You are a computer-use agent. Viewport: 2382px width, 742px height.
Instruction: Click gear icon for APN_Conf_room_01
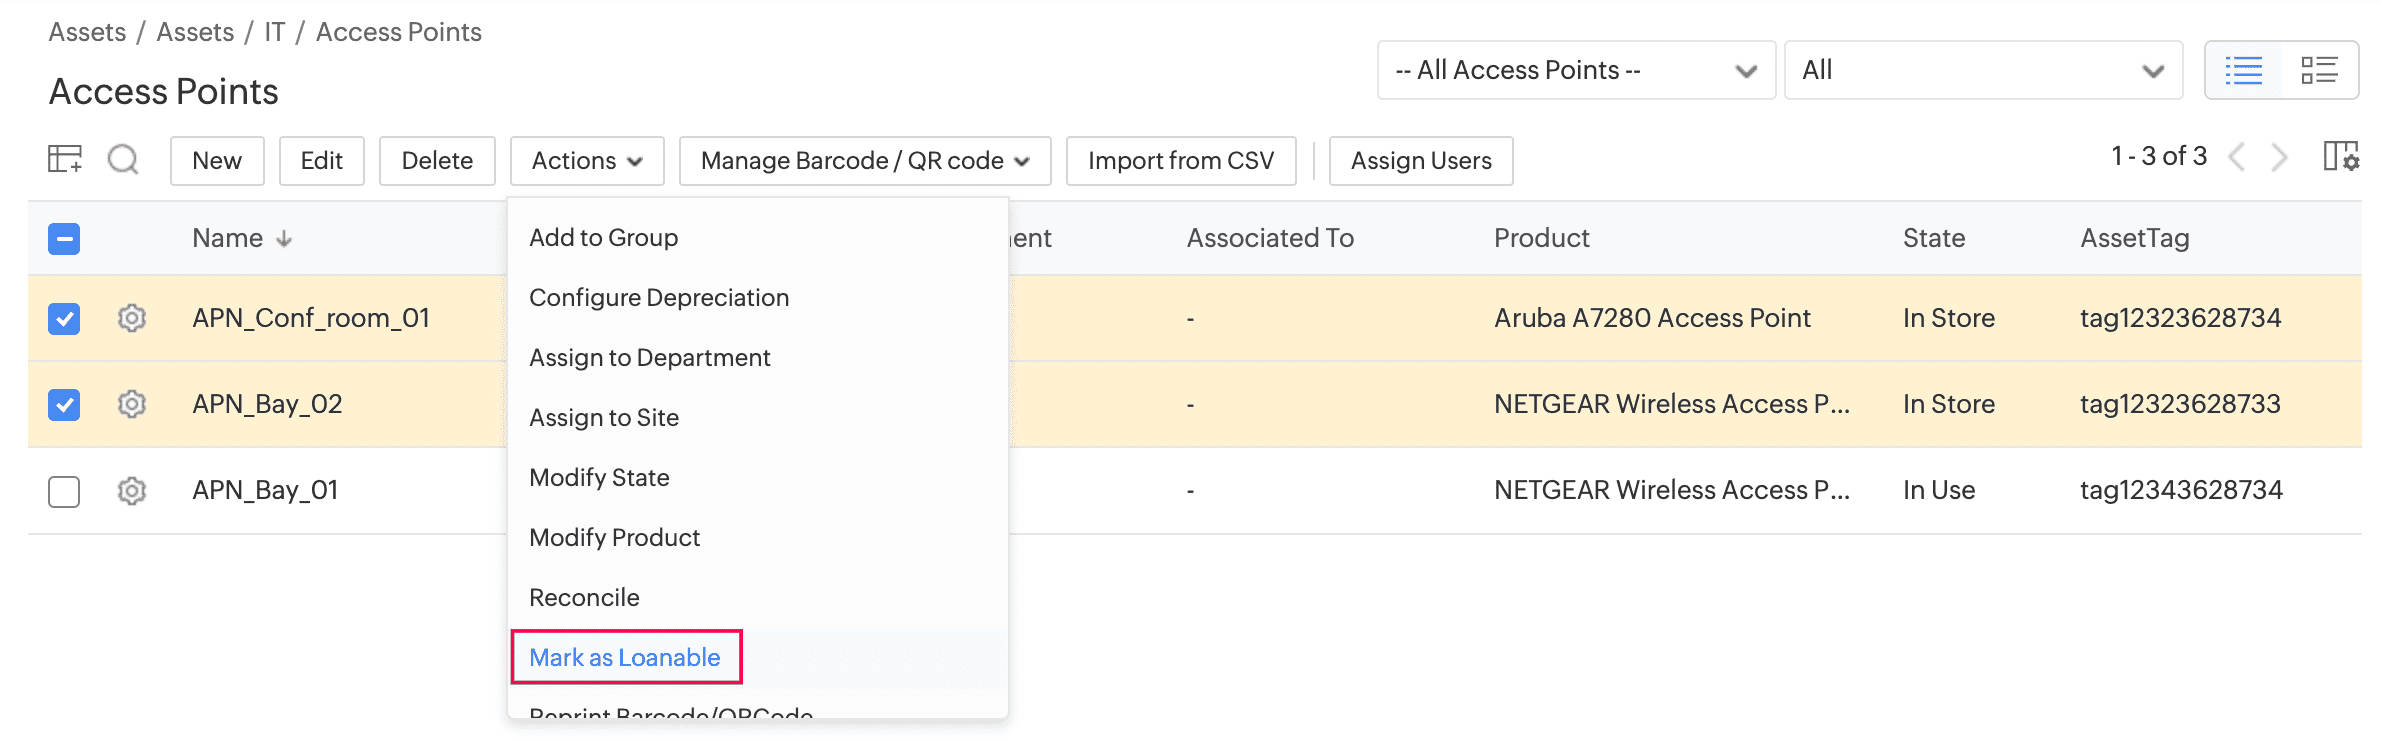click(132, 318)
